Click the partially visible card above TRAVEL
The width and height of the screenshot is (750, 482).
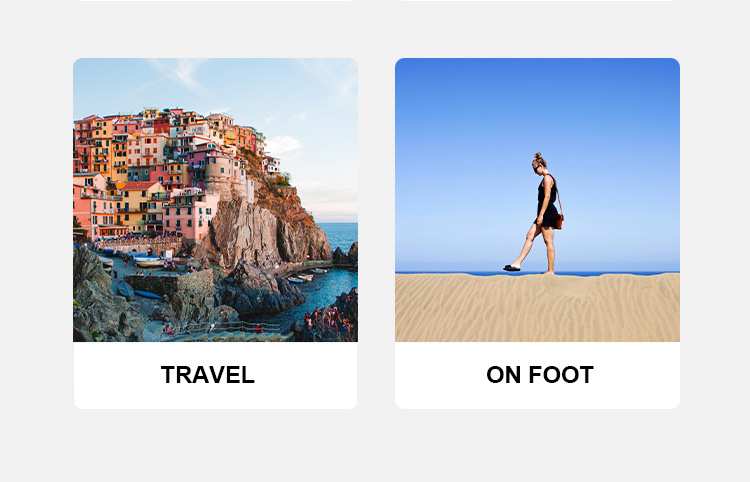[x=215, y=0]
